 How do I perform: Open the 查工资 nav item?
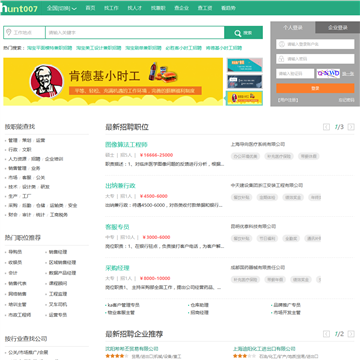pyautogui.click(x=205, y=8)
